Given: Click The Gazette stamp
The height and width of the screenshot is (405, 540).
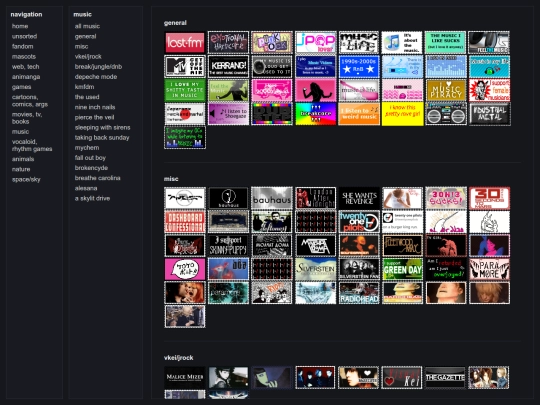Looking at the screenshot, I should [x=445, y=377].
